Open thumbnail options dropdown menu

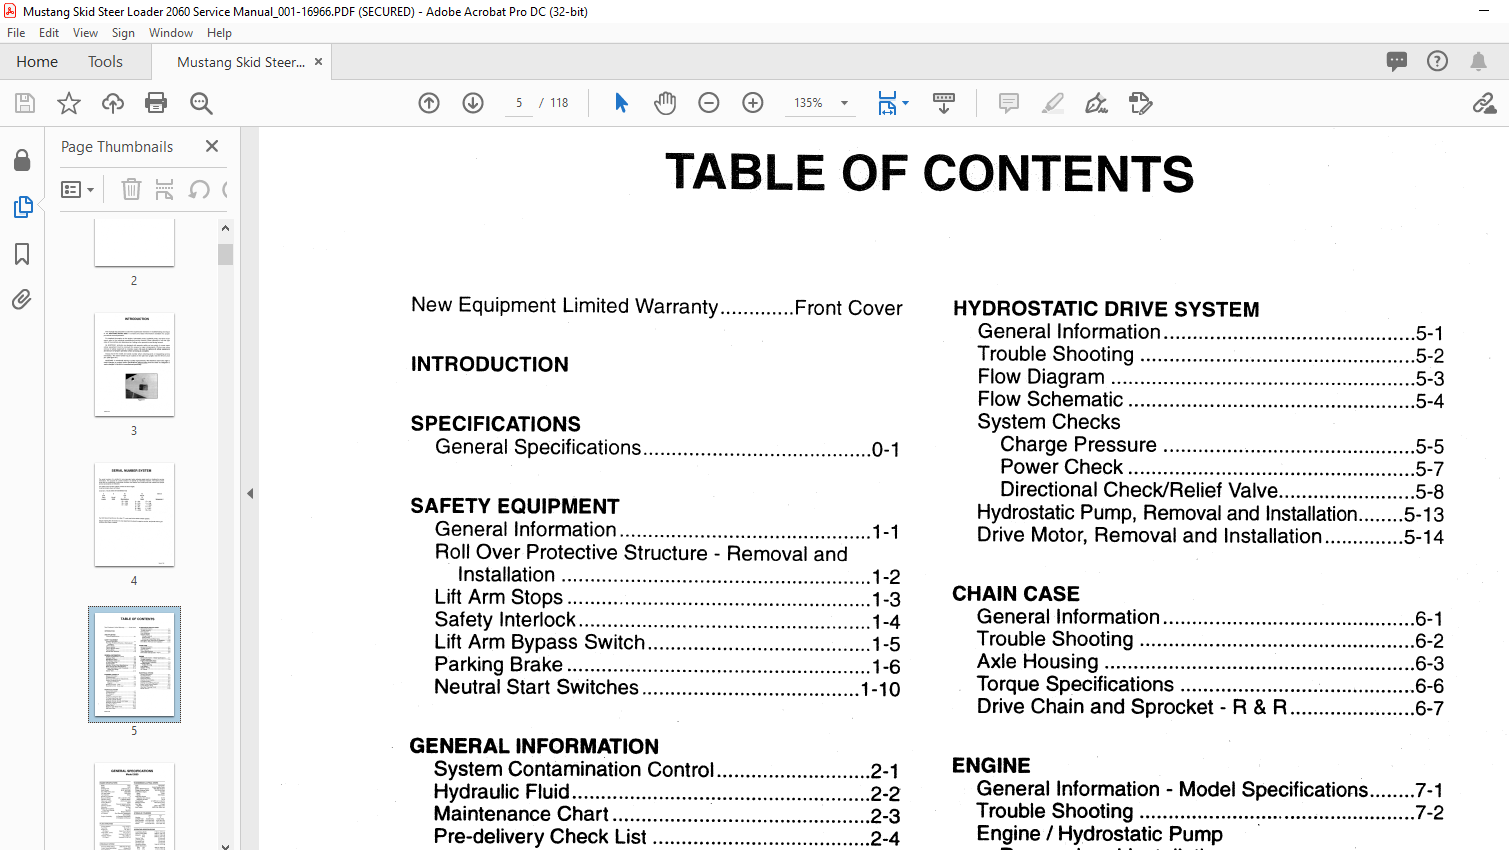pyautogui.click(x=77, y=189)
